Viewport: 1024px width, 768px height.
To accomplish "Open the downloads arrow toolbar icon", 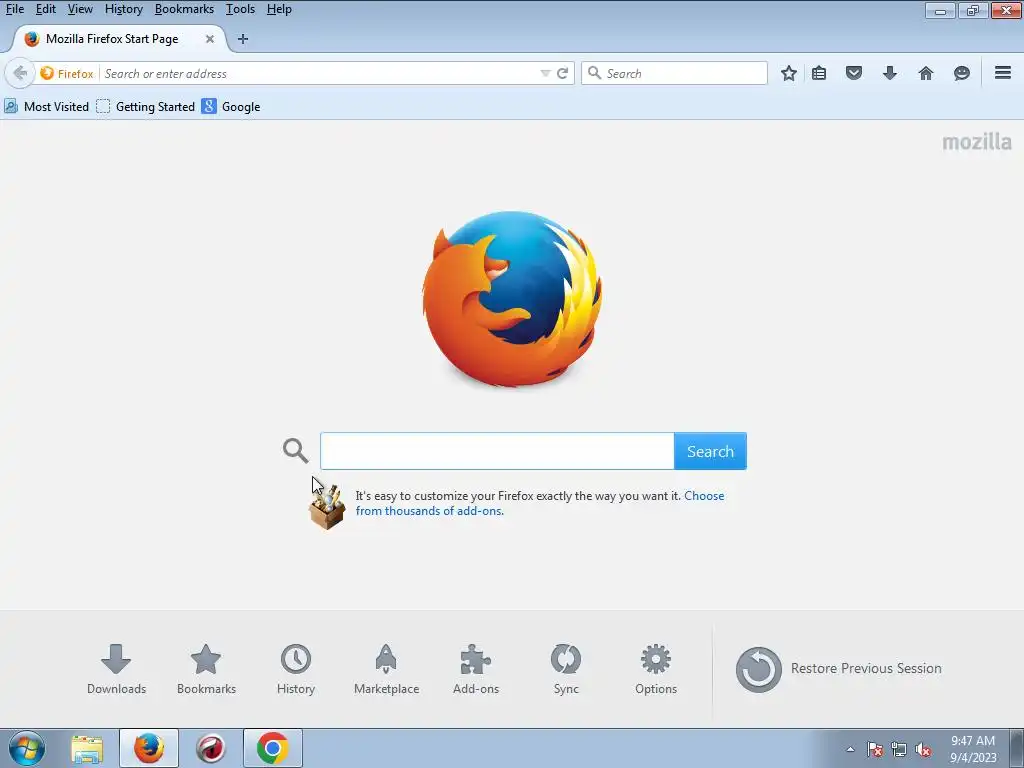I will click(x=889, y=73).
